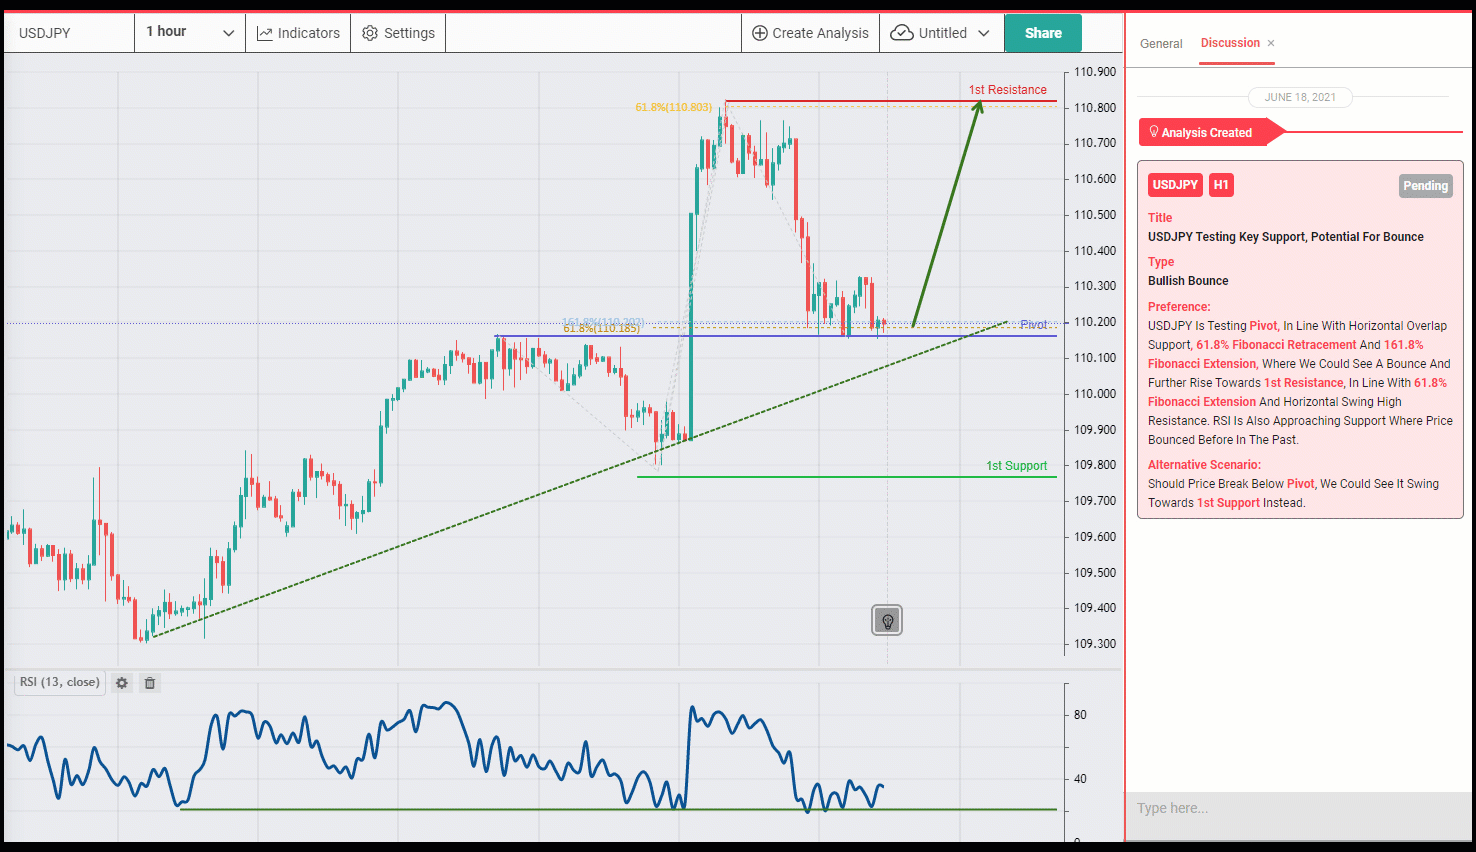The width and height of the screenshot is (1476, 852).
Task: Open the RSI indicator settings gear
Action: [x=122, y=683]
